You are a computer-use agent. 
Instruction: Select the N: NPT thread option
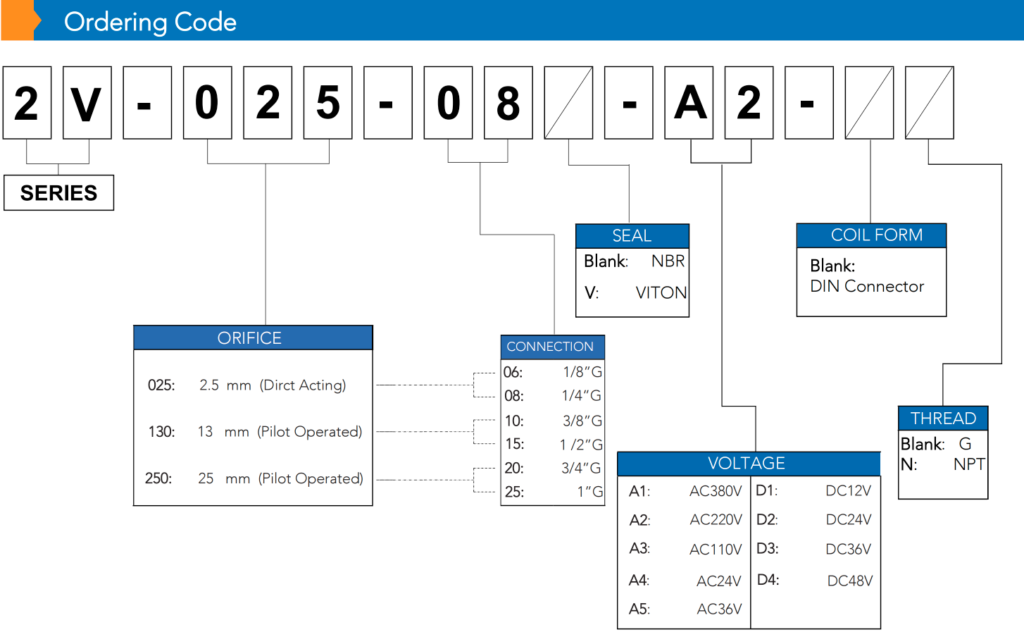point(943,465)
